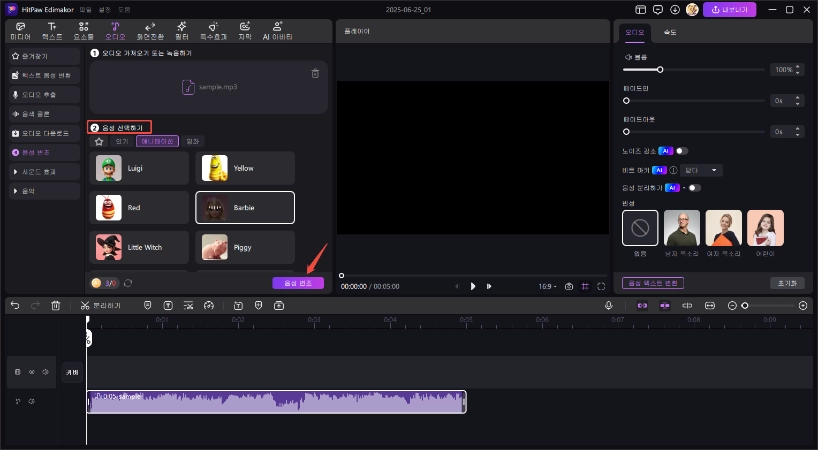The height and width of the screenshot is (450, 818).
Task: Click the refresh icon next to coin count
Action: pos(128,283)
